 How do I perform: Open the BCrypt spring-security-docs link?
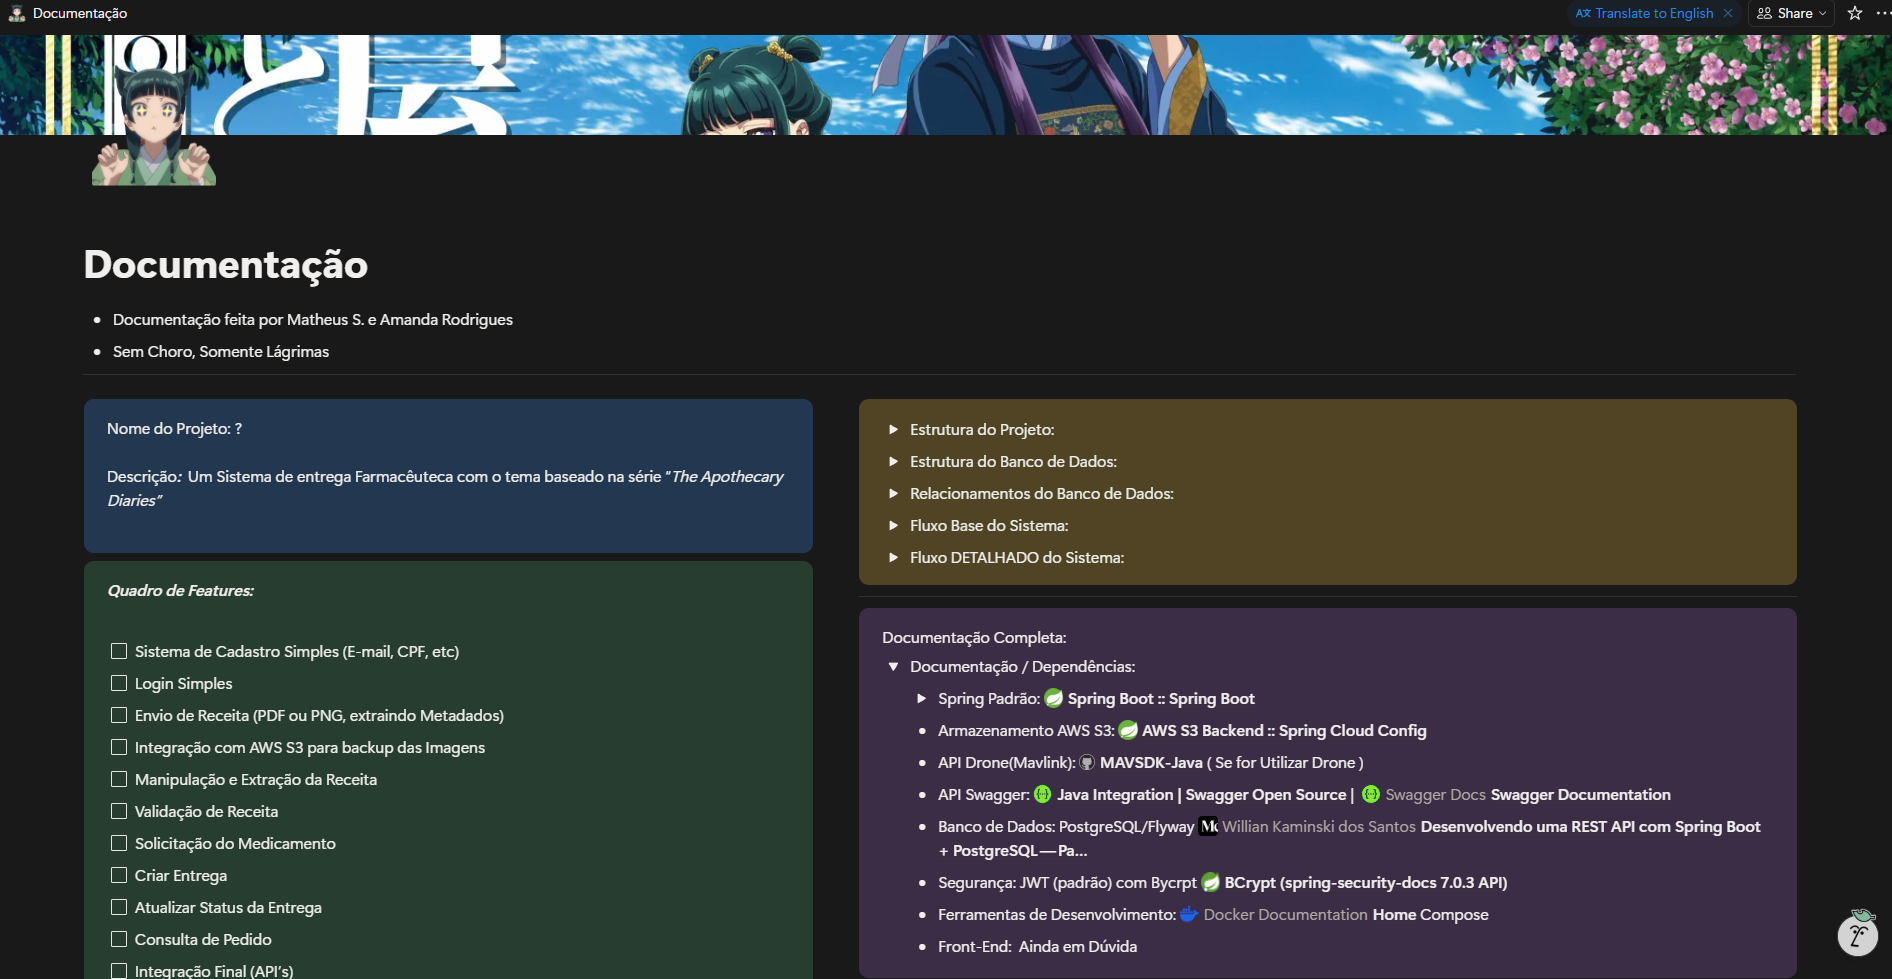point(1365,882)
